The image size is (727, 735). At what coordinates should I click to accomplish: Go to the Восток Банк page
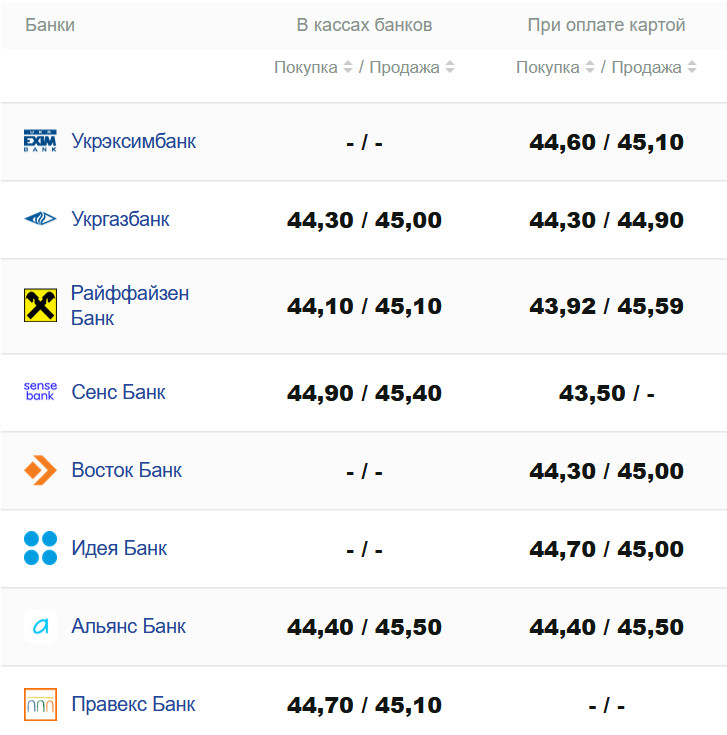[127, 470]
